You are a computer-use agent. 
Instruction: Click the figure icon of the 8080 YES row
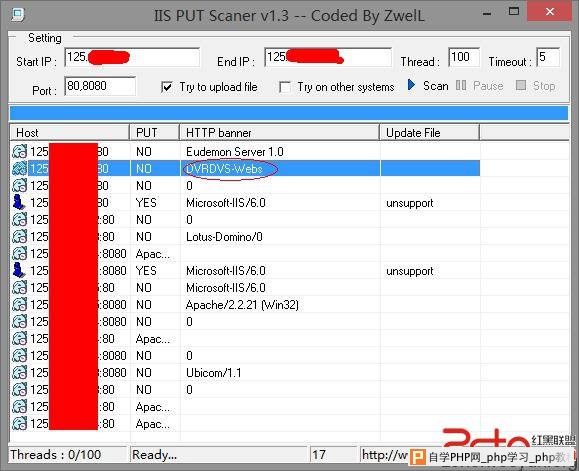pos(18,271)
